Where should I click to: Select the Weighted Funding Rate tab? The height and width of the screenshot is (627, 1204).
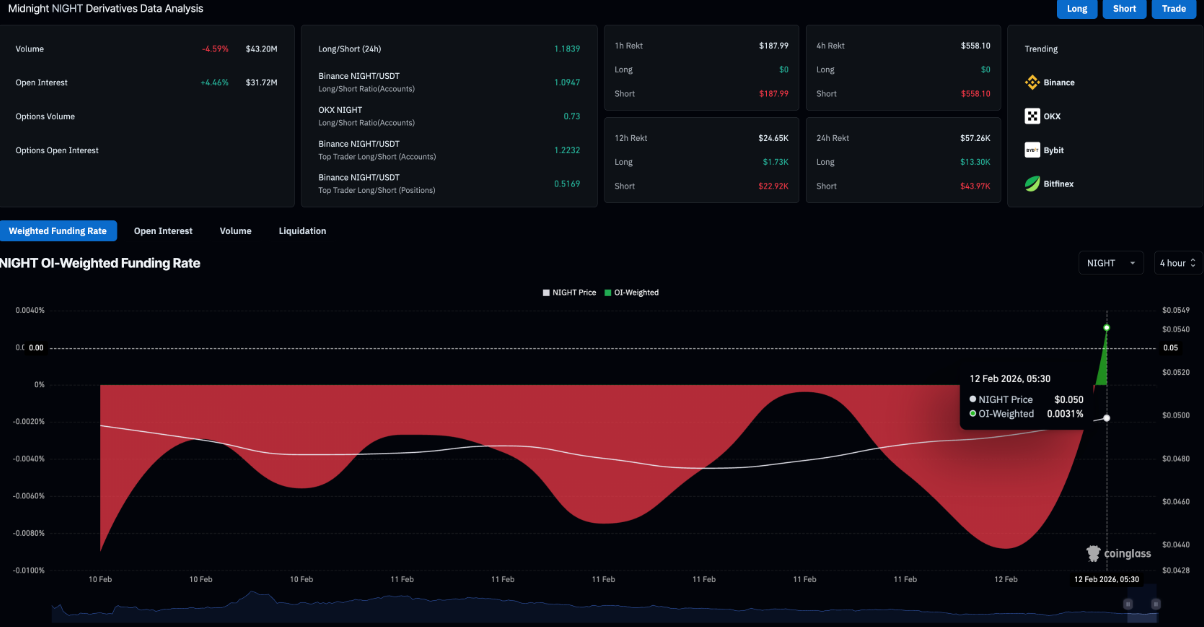click(58, 231)
